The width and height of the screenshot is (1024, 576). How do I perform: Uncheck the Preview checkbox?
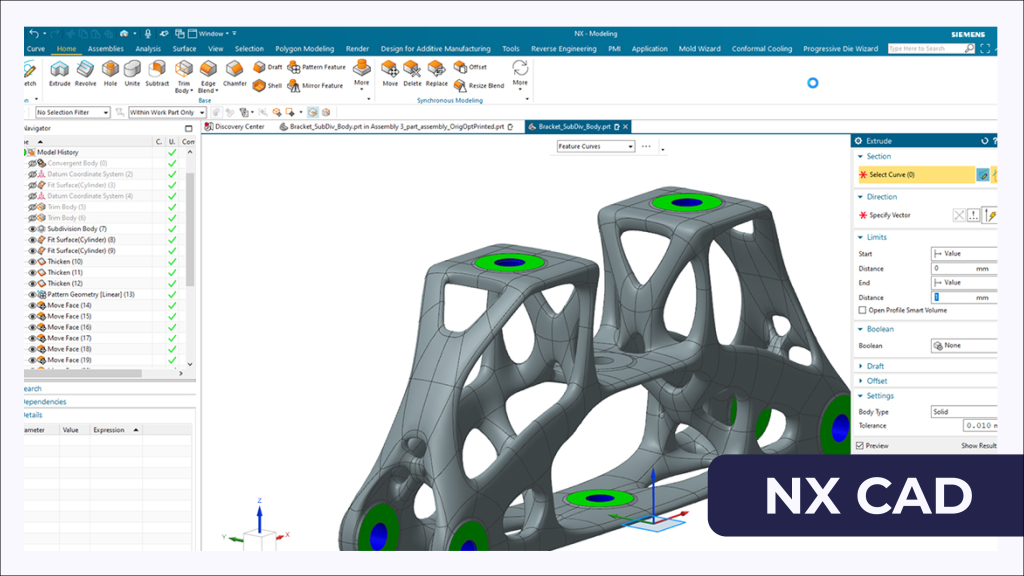click(861, 446)
